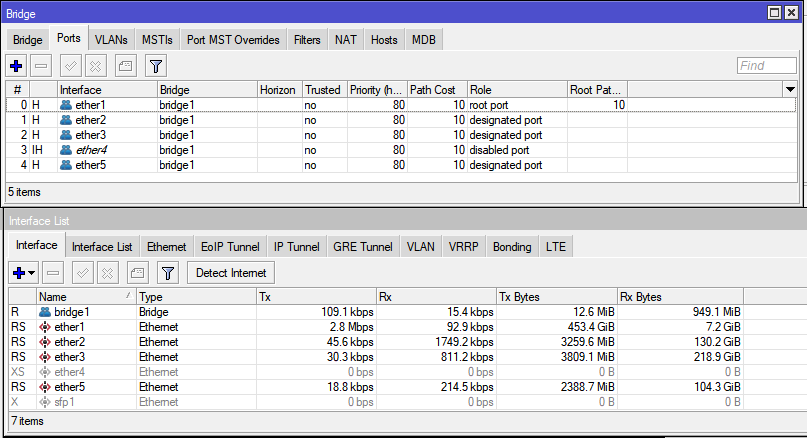The width and height of the screenshot is (807, 438).
Task: Select ether5 port icon in Bridge Ports
Action: (x=66, y=165)
